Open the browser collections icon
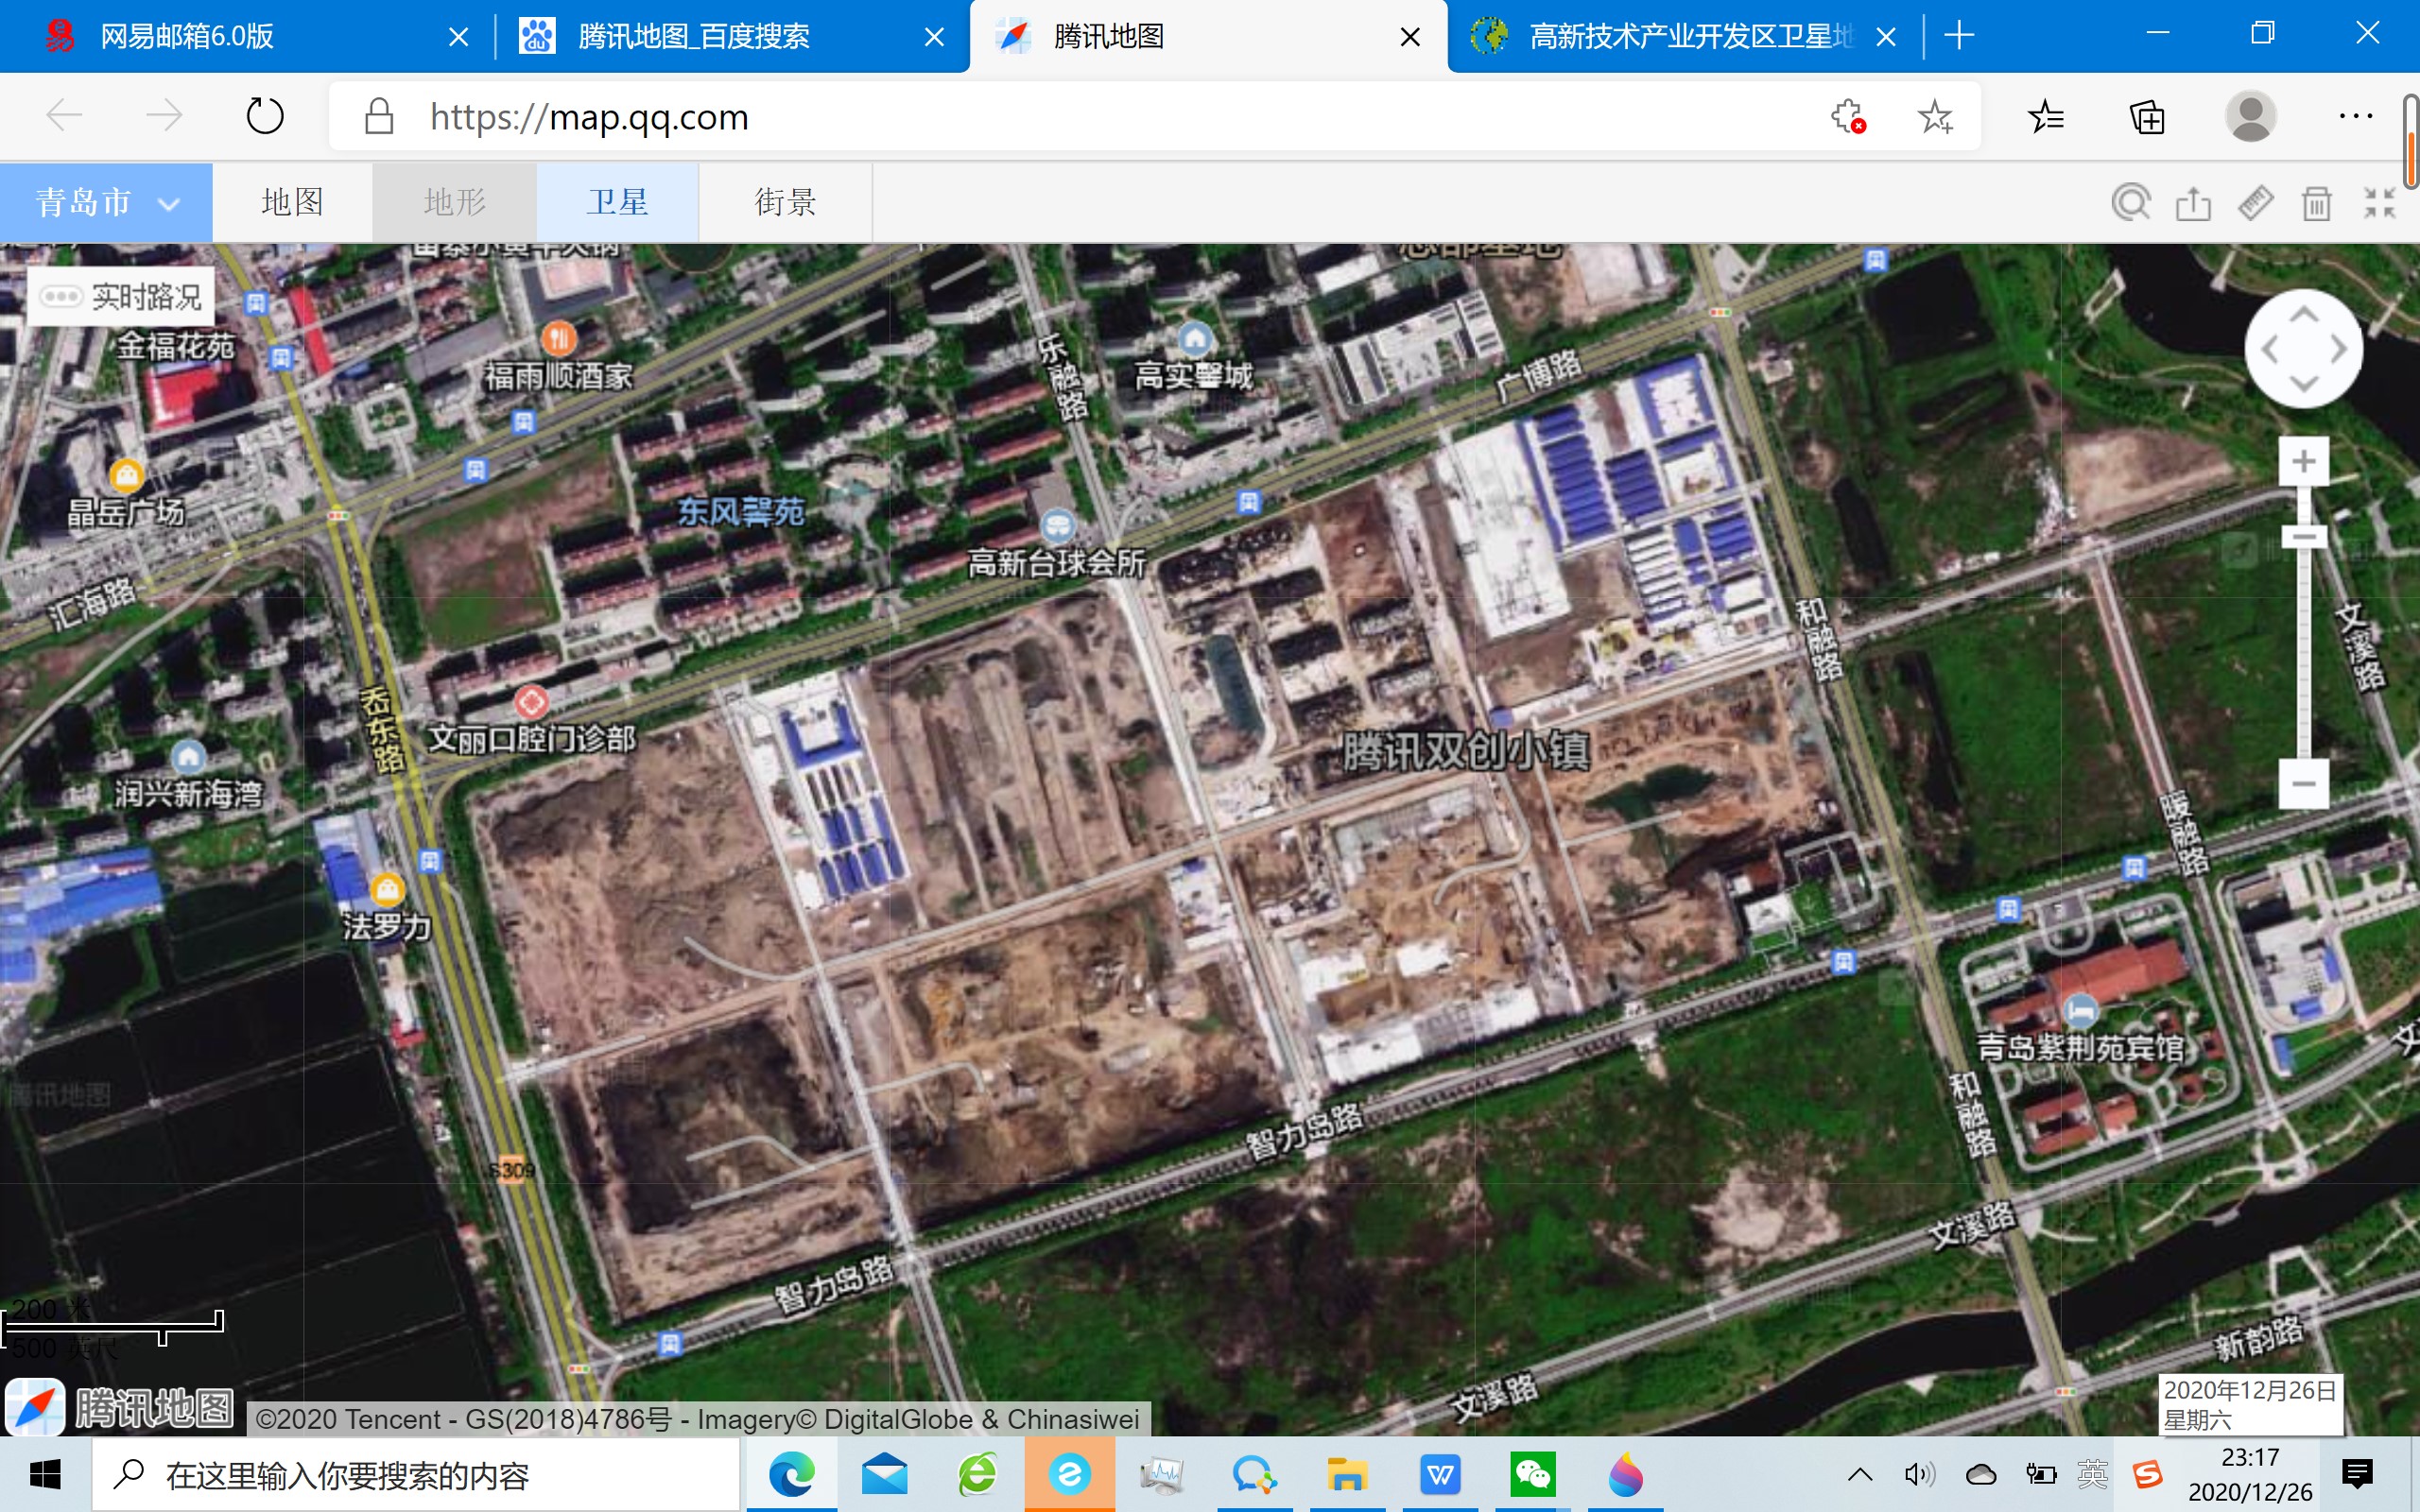The image size is (2420, 1512). (2147, 117)
